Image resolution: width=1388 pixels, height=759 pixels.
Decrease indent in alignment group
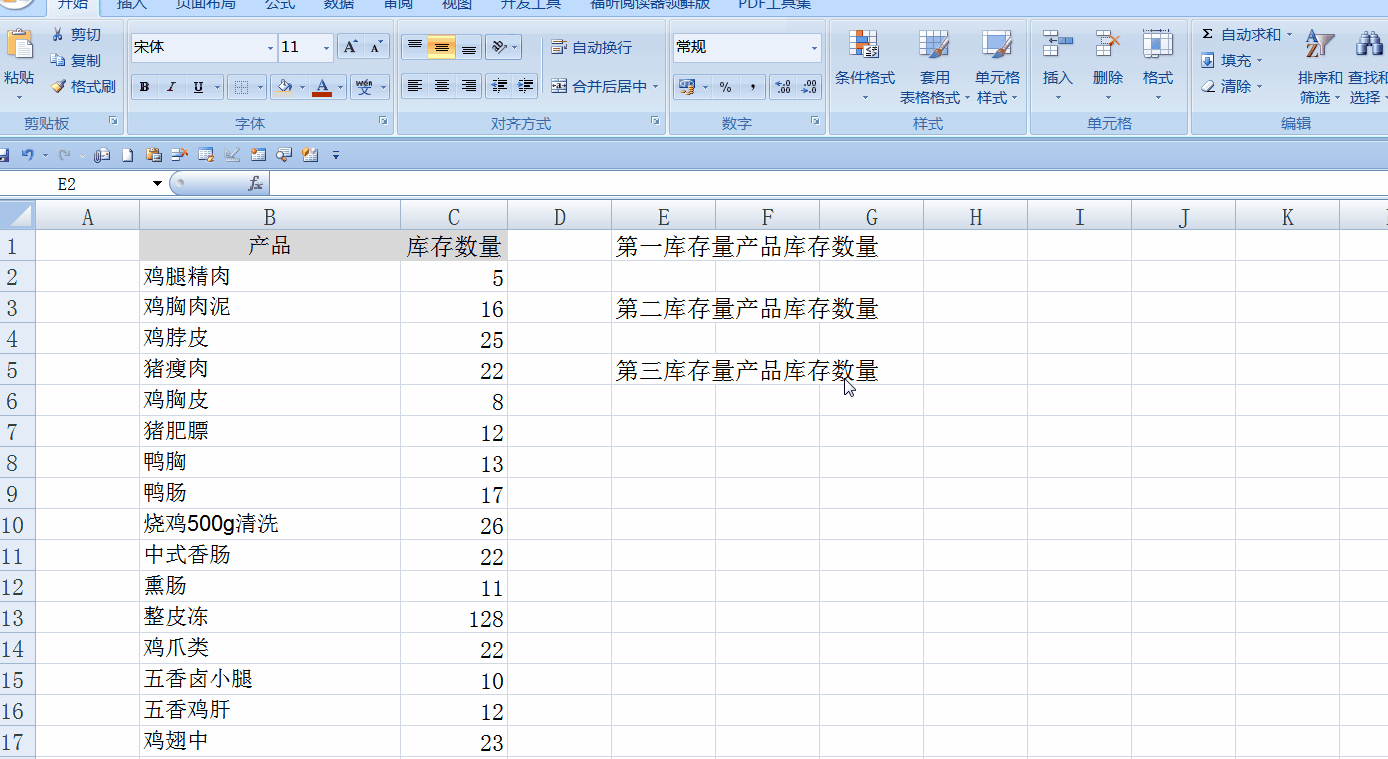(498, 87)
